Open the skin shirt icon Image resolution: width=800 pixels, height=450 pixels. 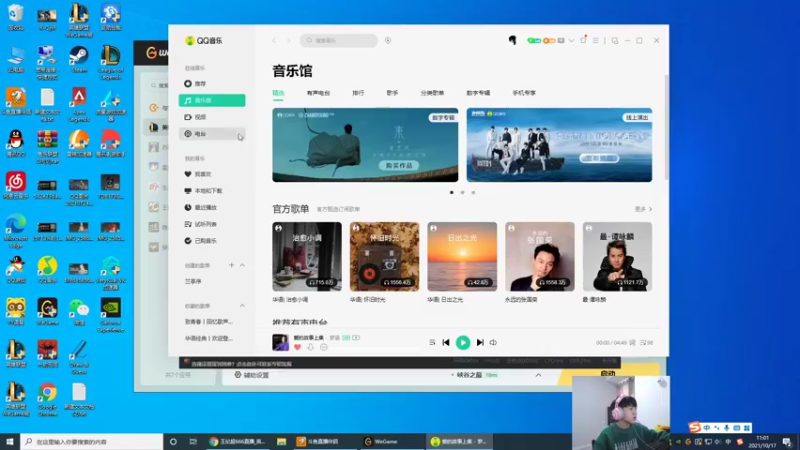[x=583, y=40]
